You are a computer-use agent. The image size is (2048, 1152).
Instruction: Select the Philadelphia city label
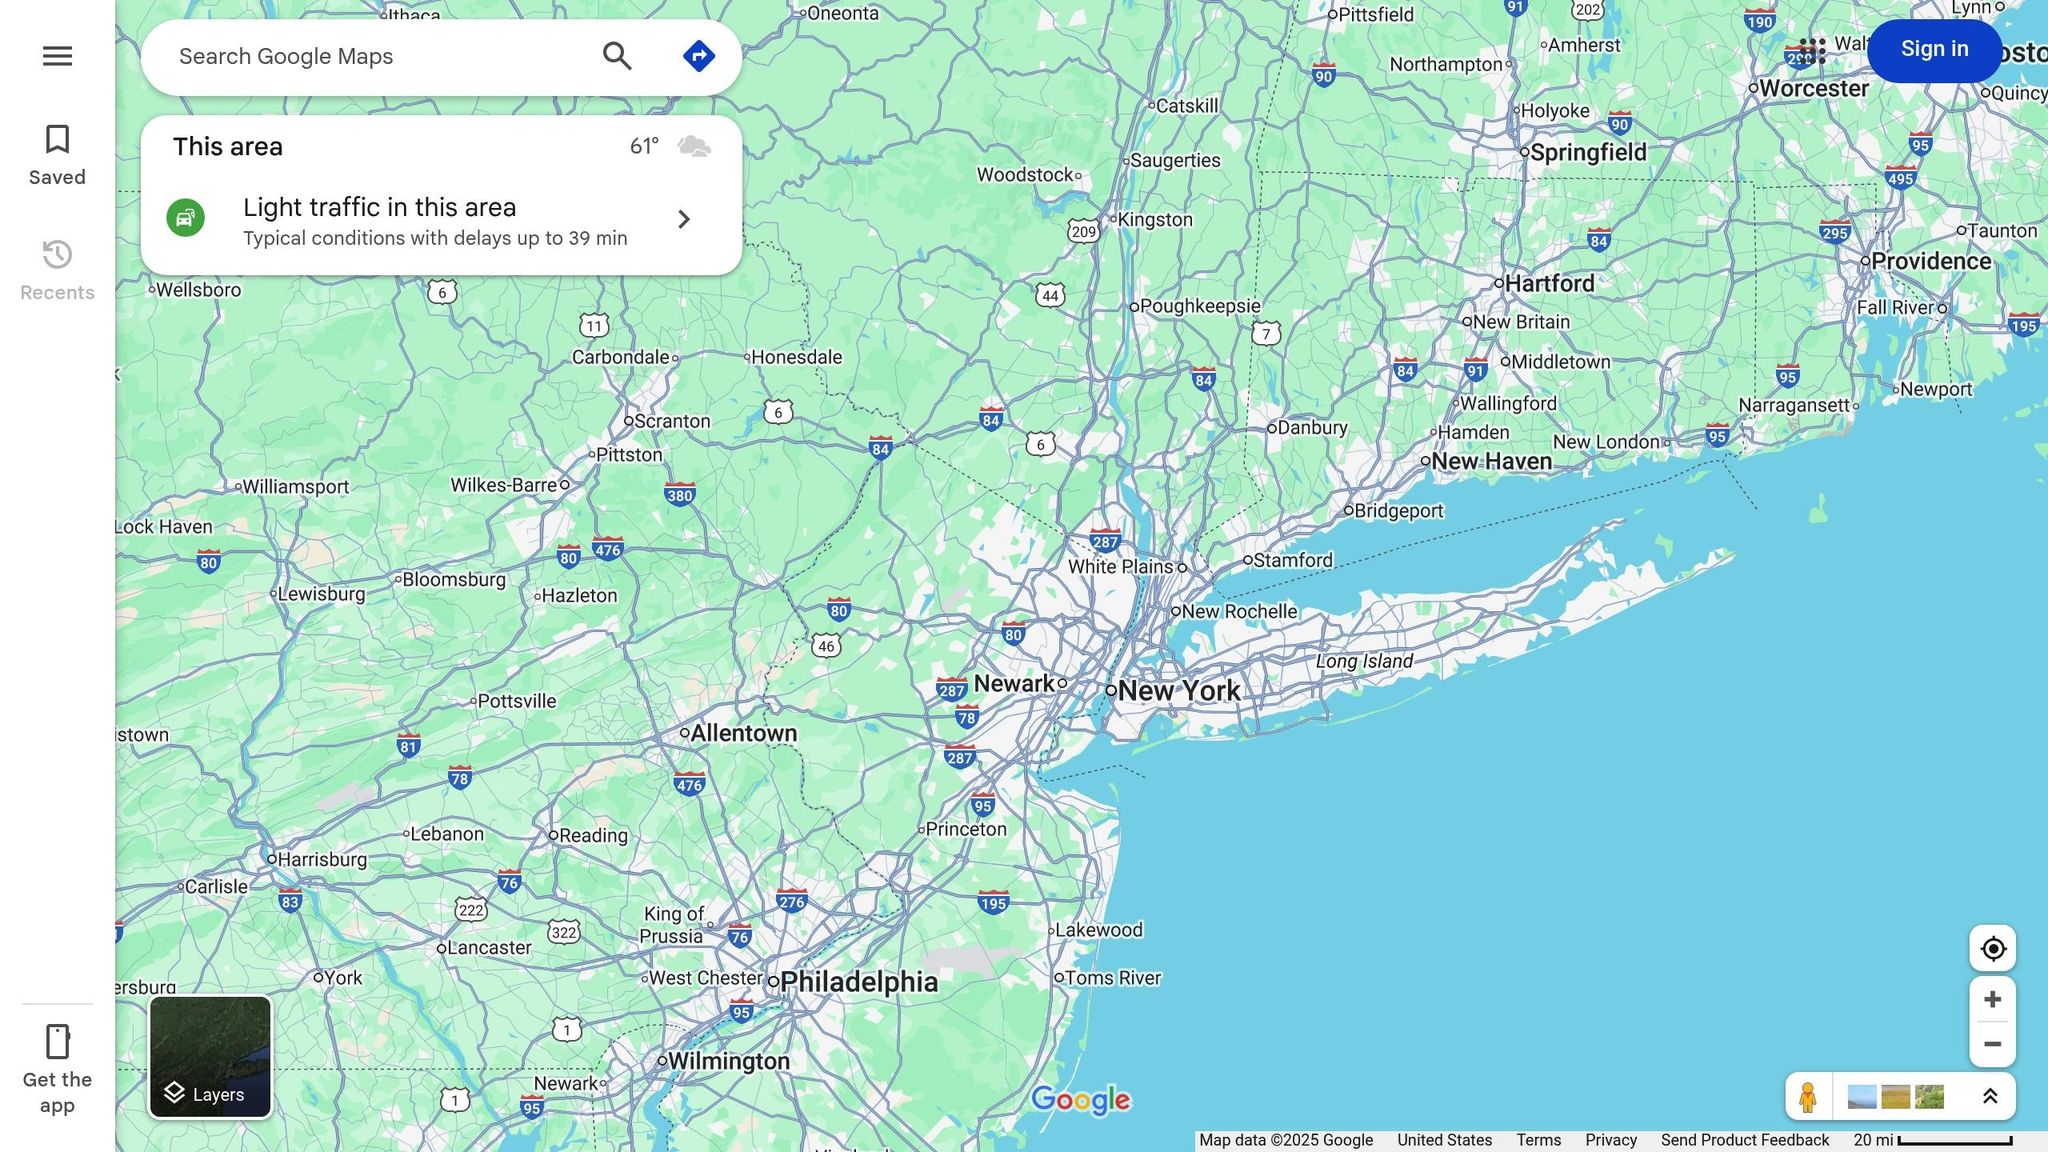pos(859,981)
